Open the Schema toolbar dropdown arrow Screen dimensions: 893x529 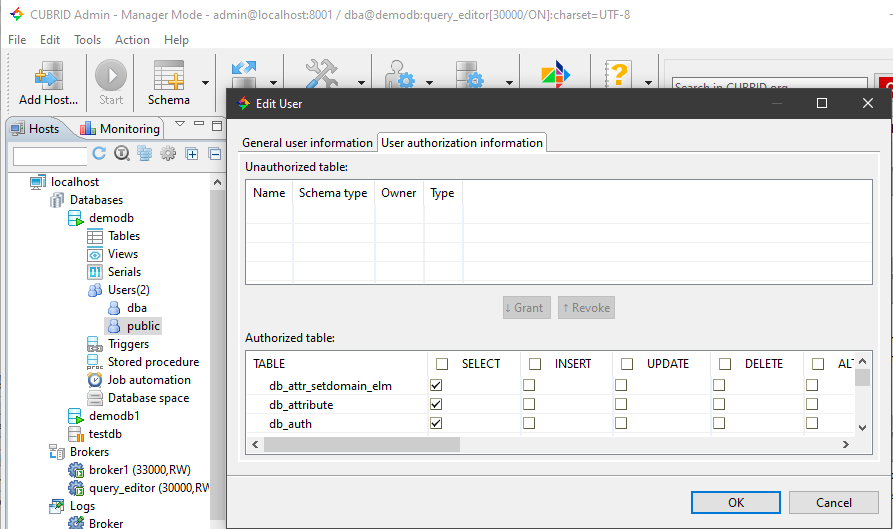pyautogui.click(x=205, y=84)
